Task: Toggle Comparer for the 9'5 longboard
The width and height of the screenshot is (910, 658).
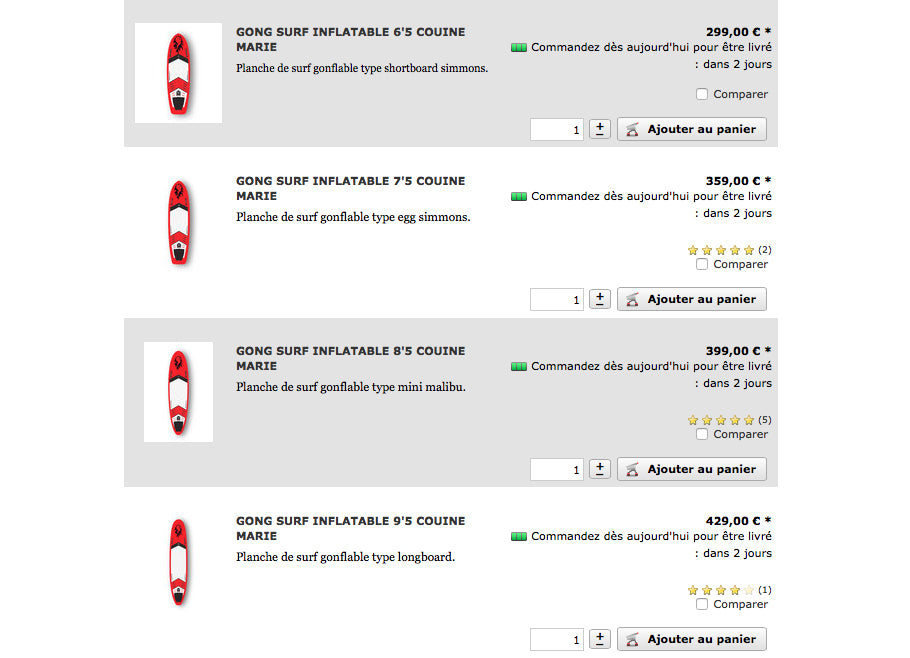Action: pyautogui.click(x=702, y=604)
